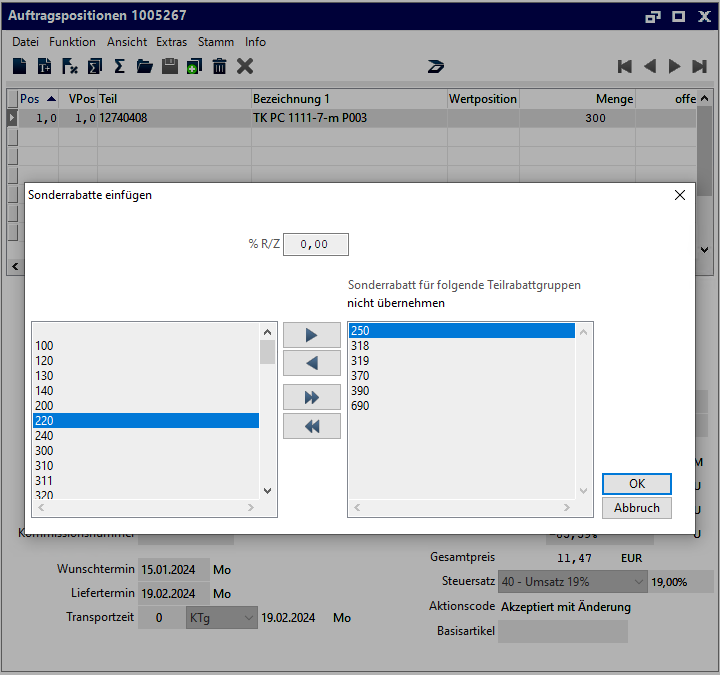Click the Liefertermin date field 19.02.2024
The width and height of the screenshot is (720, 675).
pos(174,594)
